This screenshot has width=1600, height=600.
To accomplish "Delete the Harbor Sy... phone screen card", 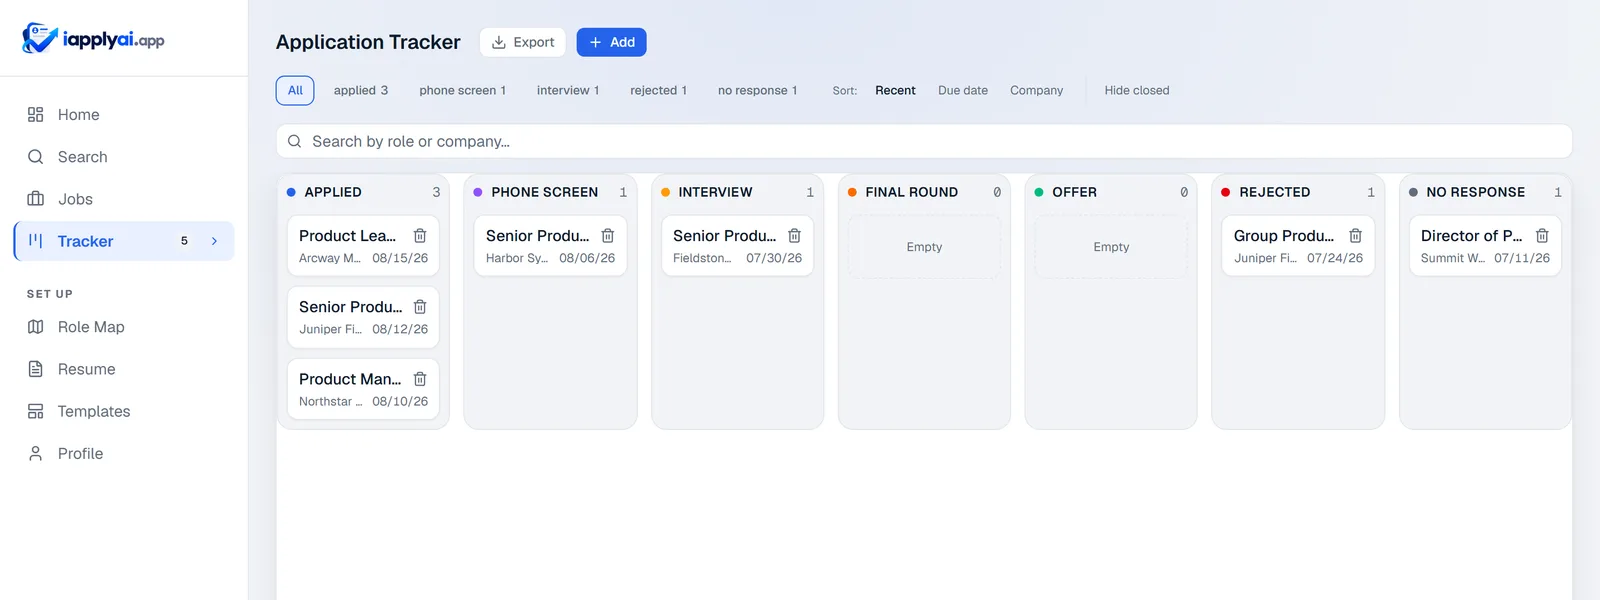I will click(607, 236).
